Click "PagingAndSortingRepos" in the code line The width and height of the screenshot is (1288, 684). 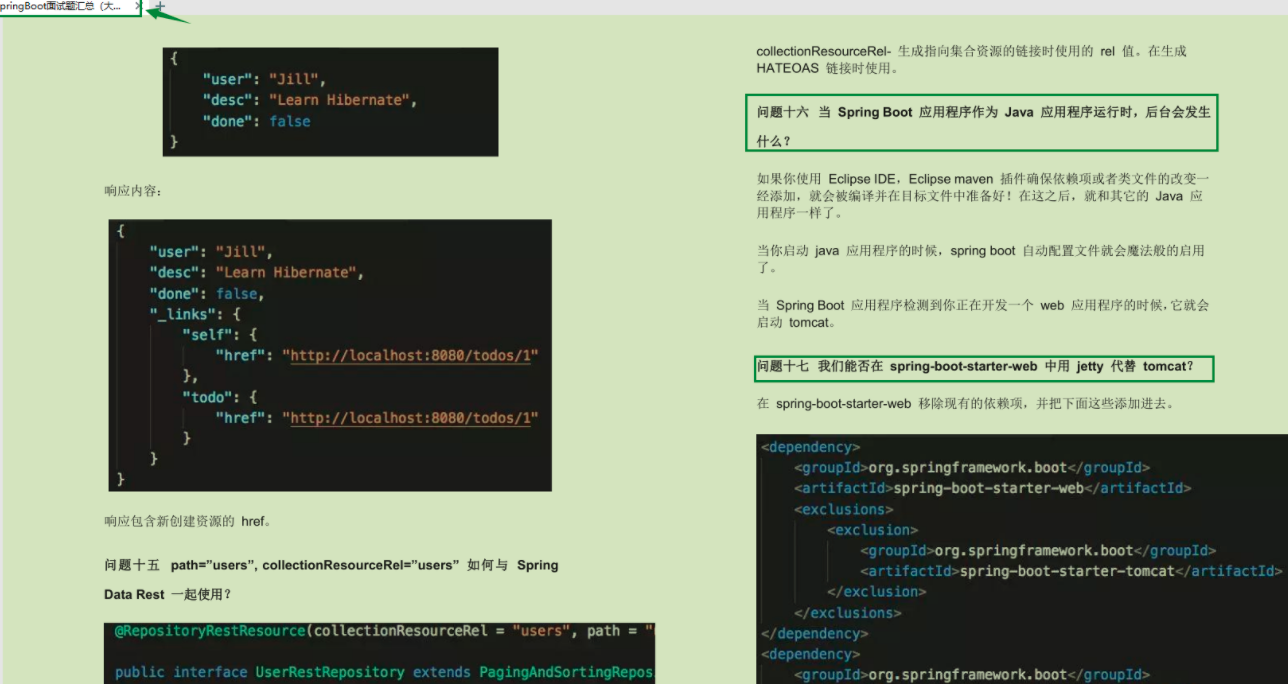tap(567, 672)
